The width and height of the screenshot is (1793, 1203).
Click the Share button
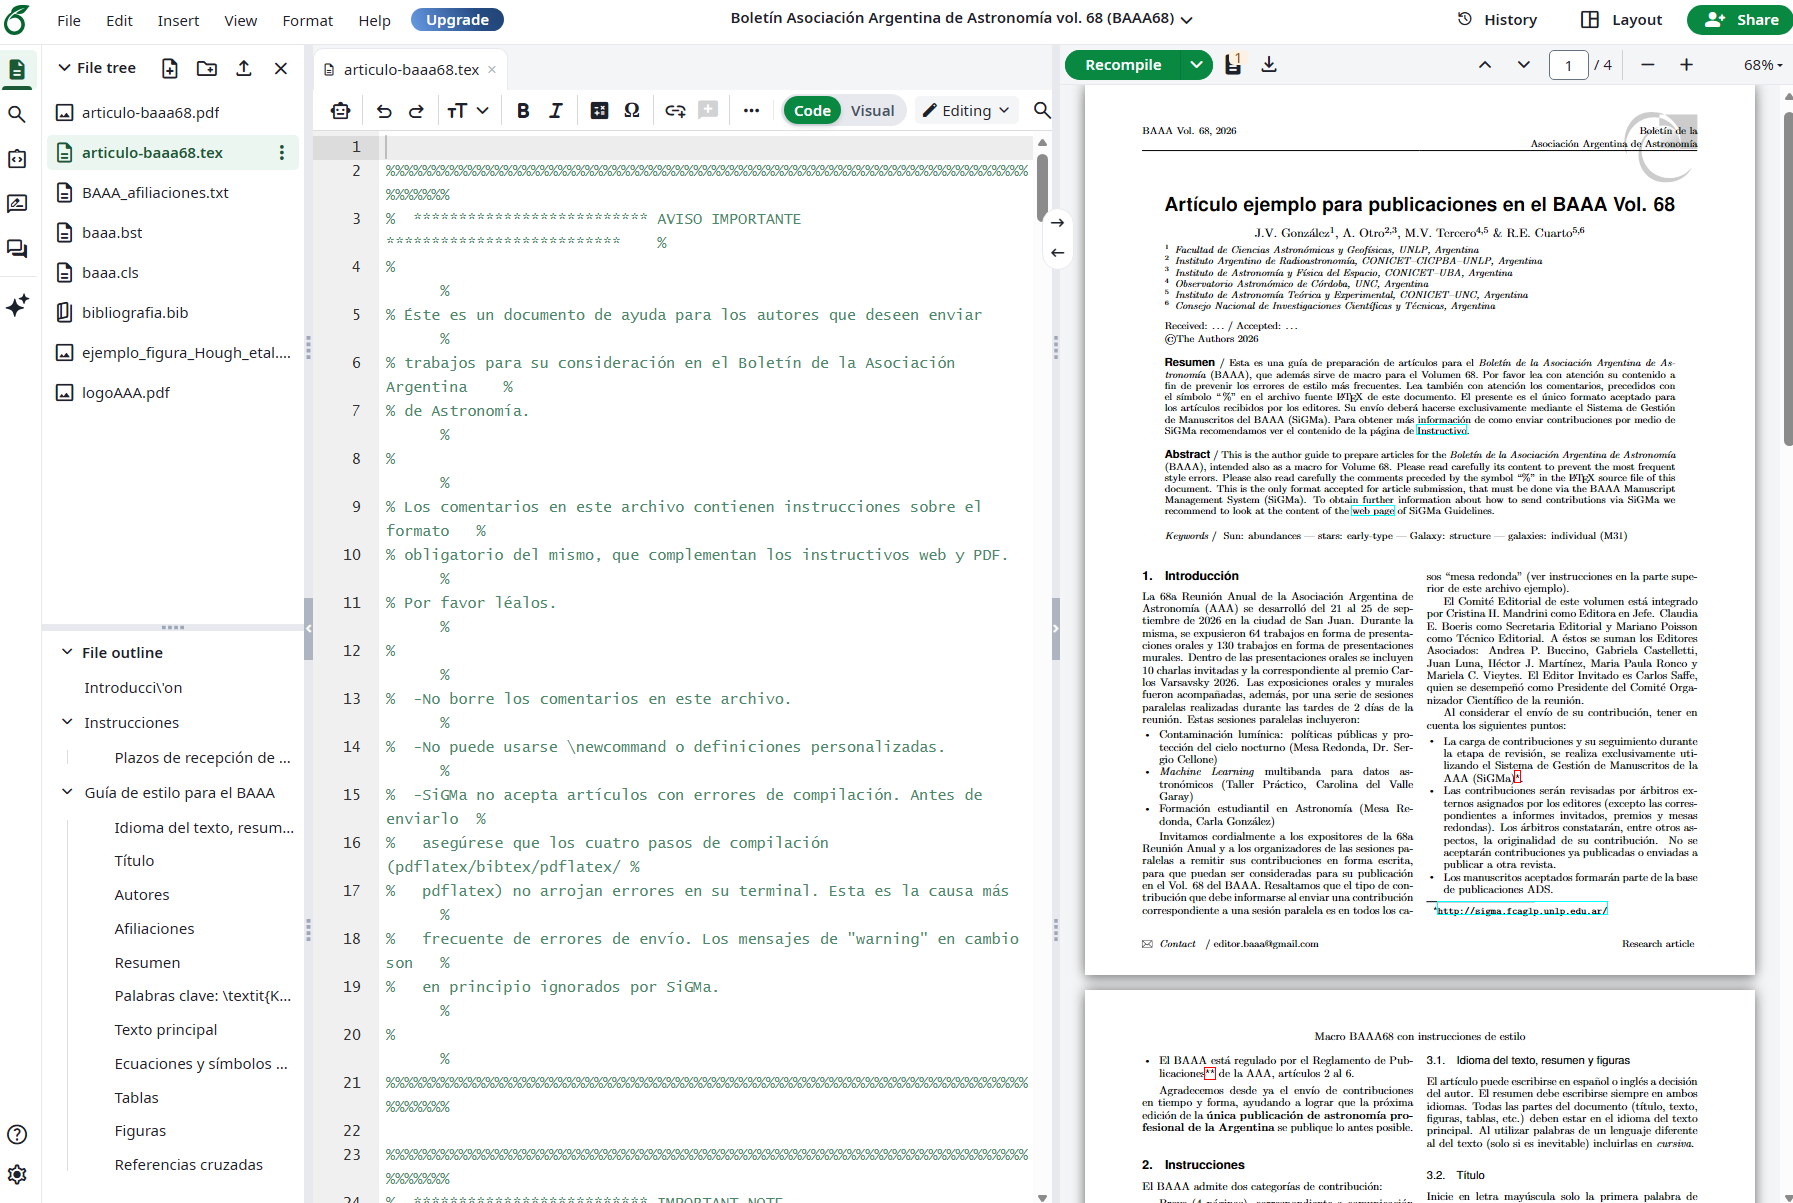[x=1741, y=20]
